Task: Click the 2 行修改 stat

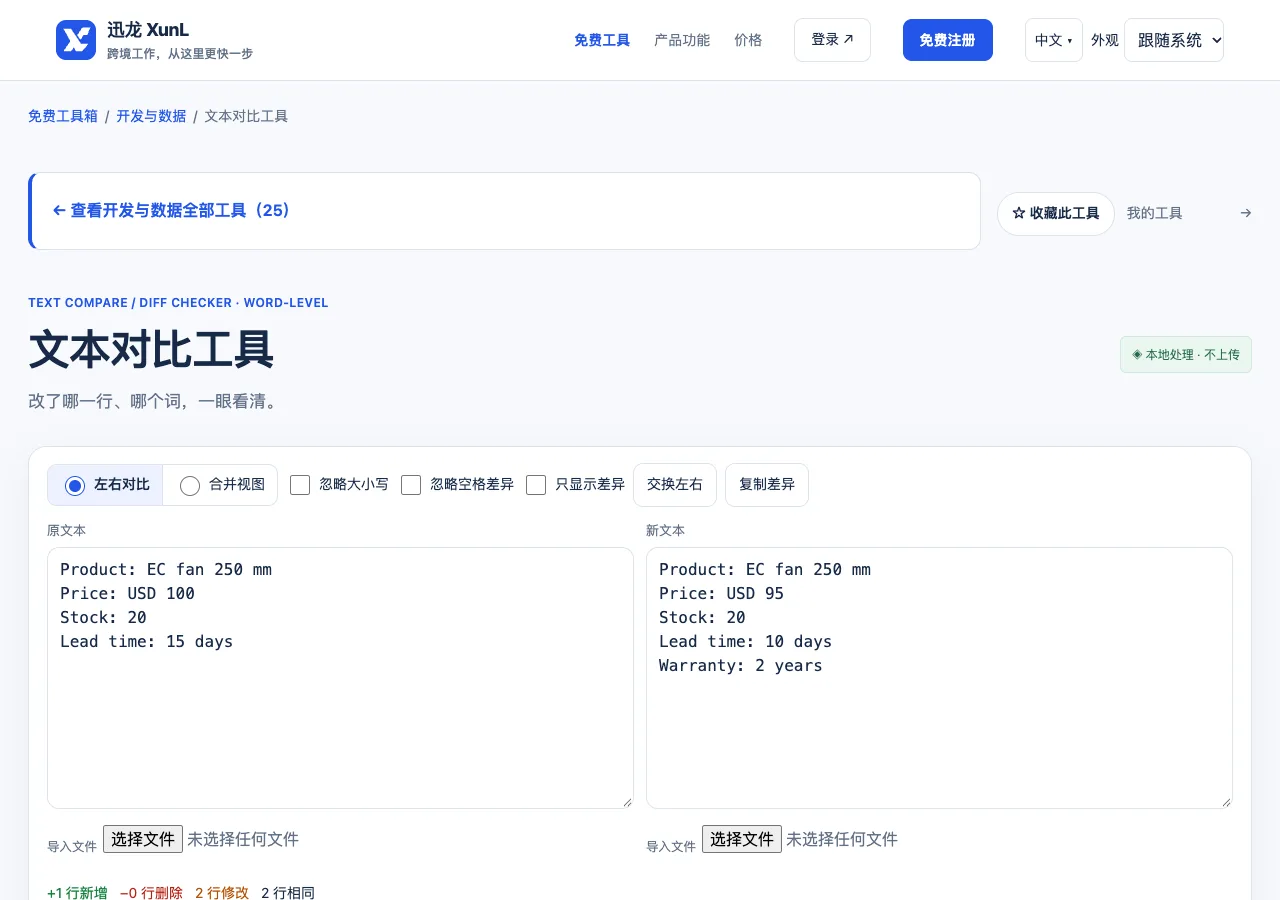Action: 222,893
